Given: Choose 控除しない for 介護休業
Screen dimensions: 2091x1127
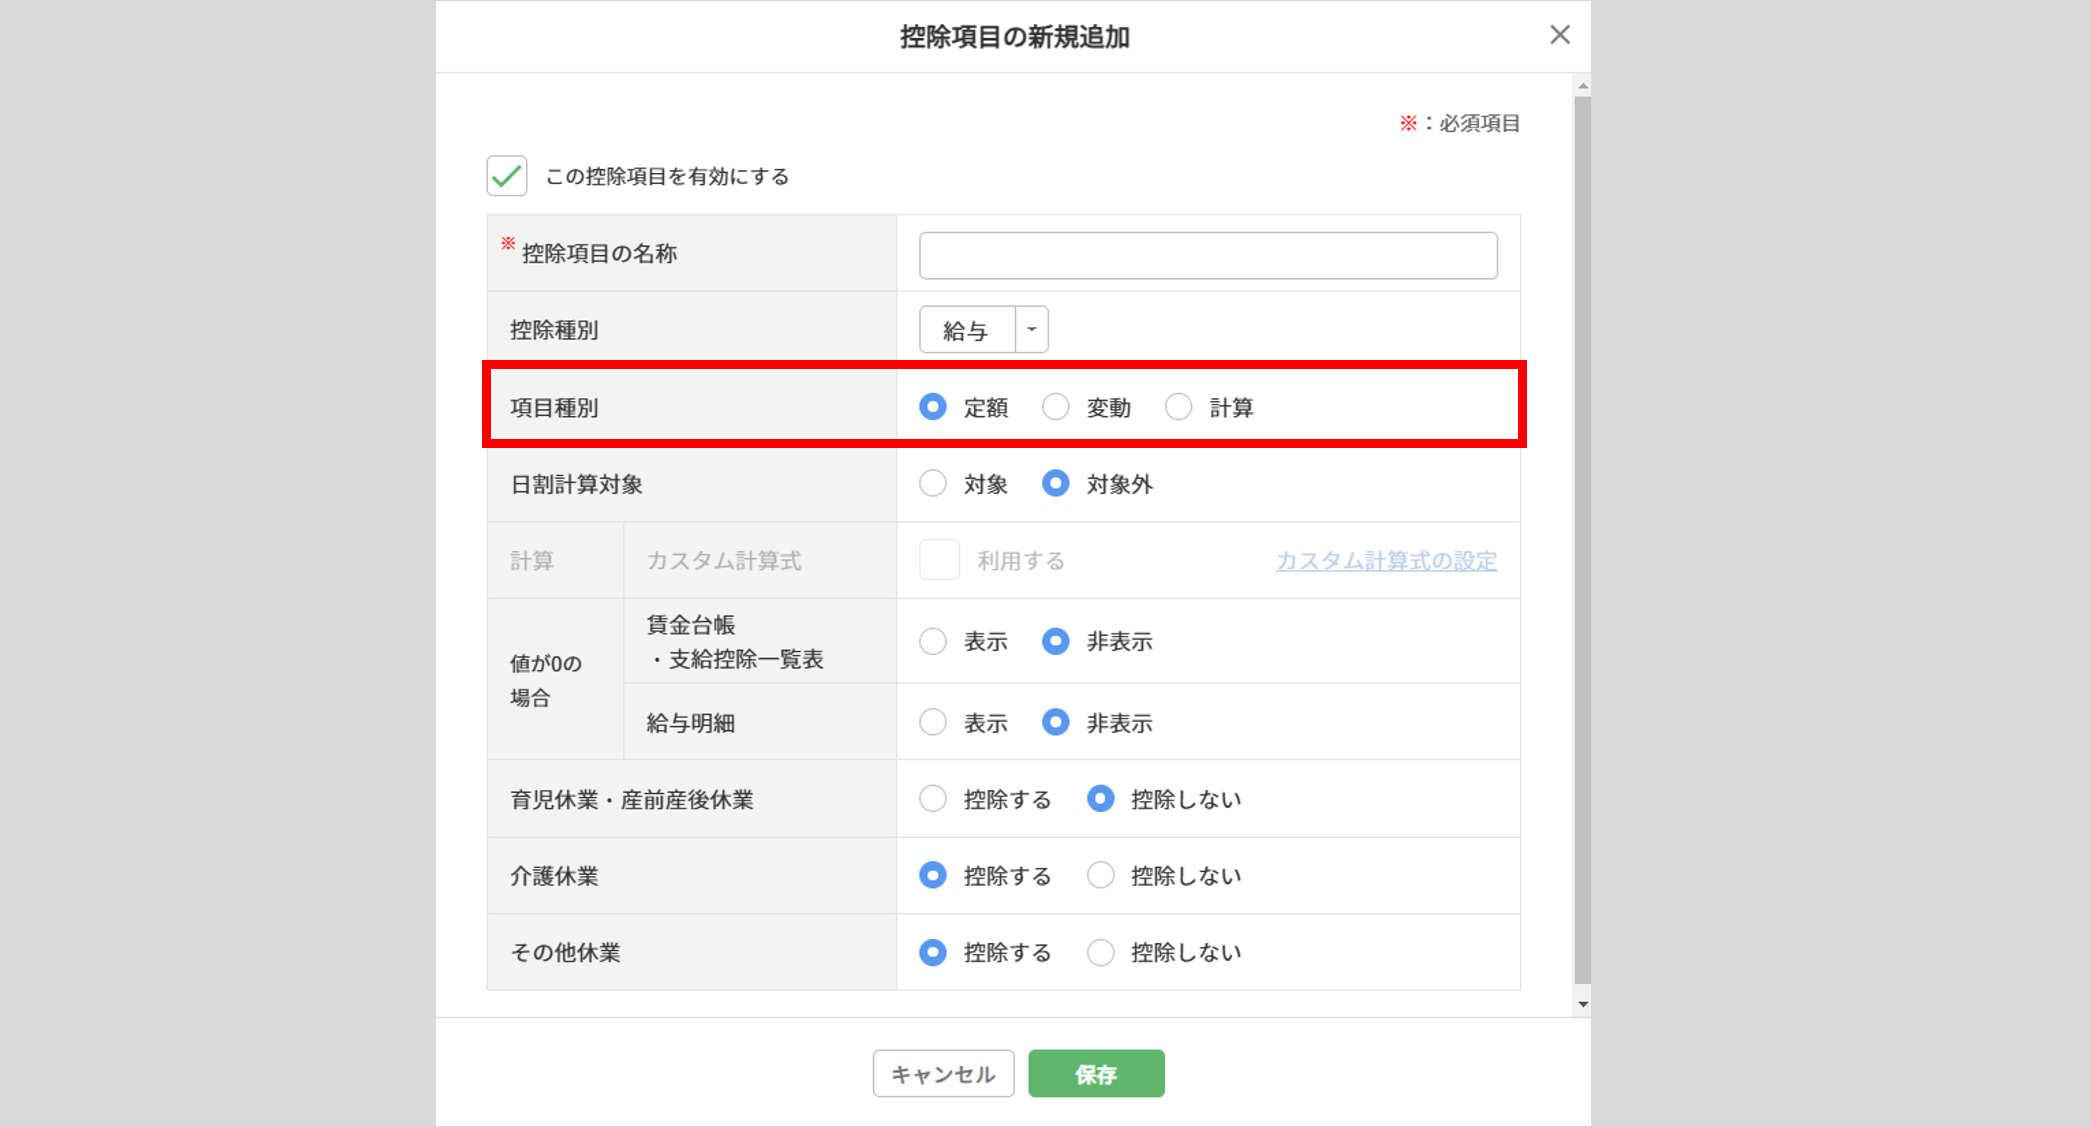Looking at the screenshot, I should coord(1101,876).
